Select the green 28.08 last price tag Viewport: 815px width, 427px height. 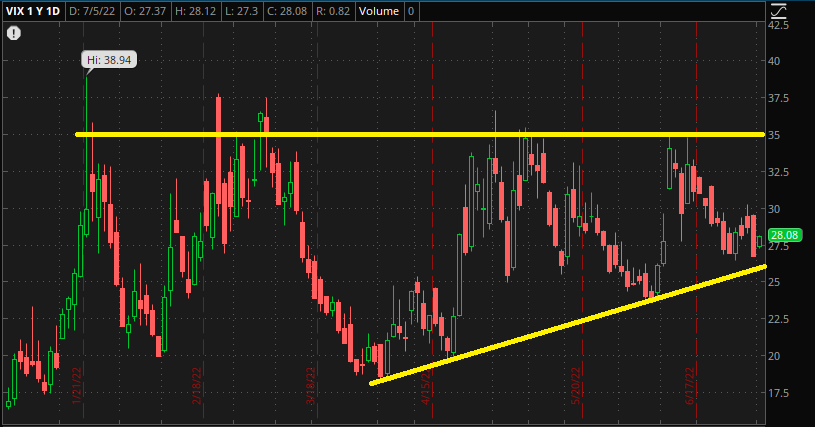tap(784, 235)
